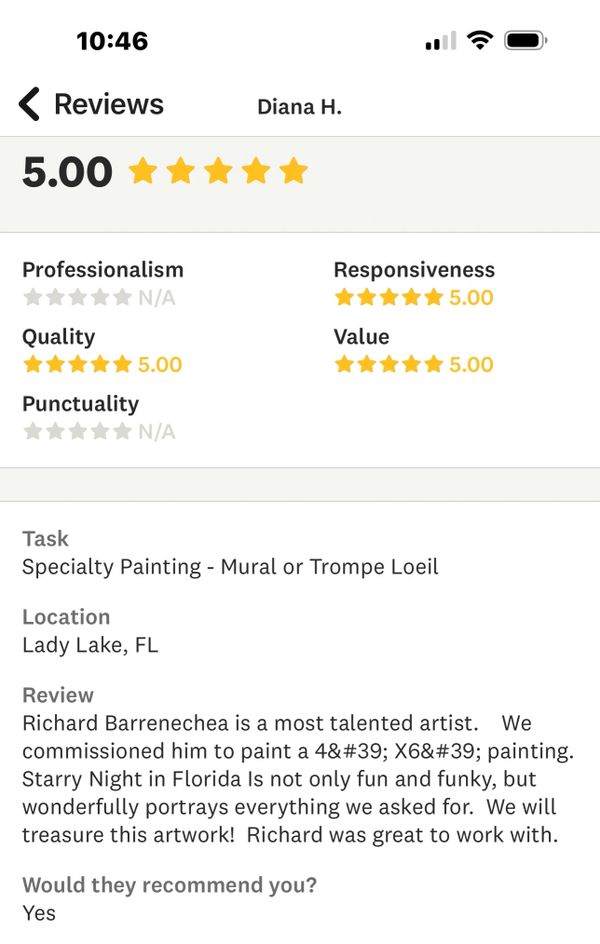Select the Diana H. reviewer name

[x=299, y=107]
